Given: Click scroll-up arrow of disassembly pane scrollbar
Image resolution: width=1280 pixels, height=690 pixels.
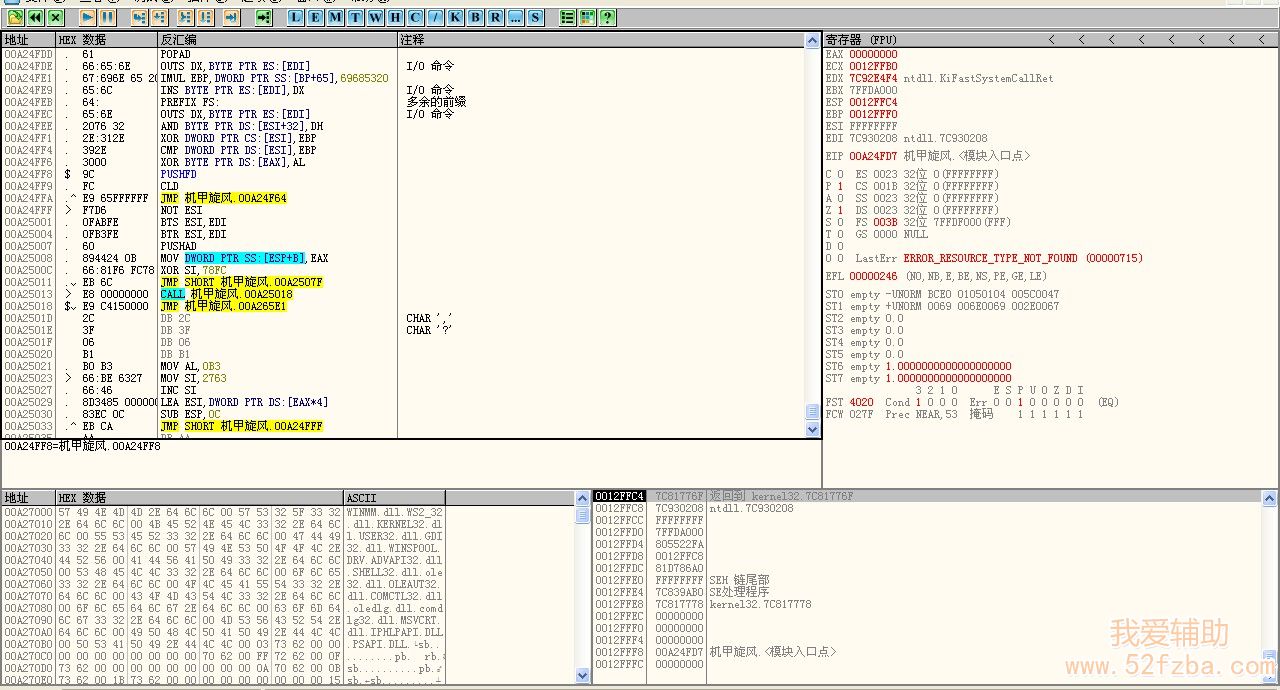Looking at the screenshot, I should 813,41.
